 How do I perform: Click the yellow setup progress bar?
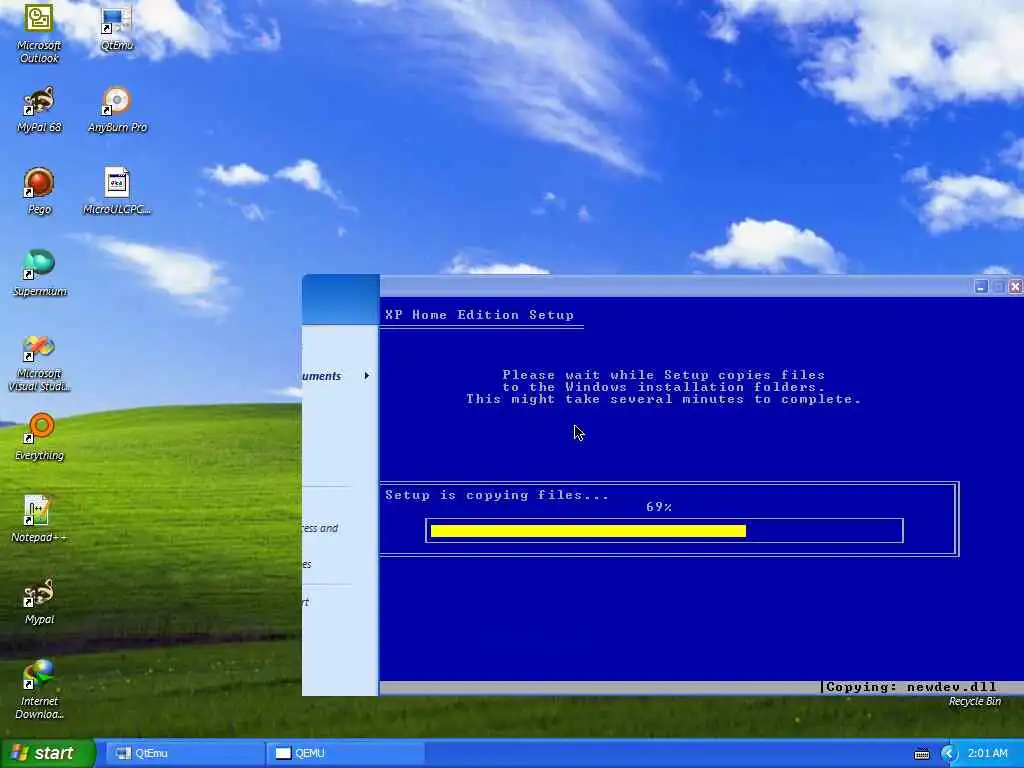click(x=588, y=531)
